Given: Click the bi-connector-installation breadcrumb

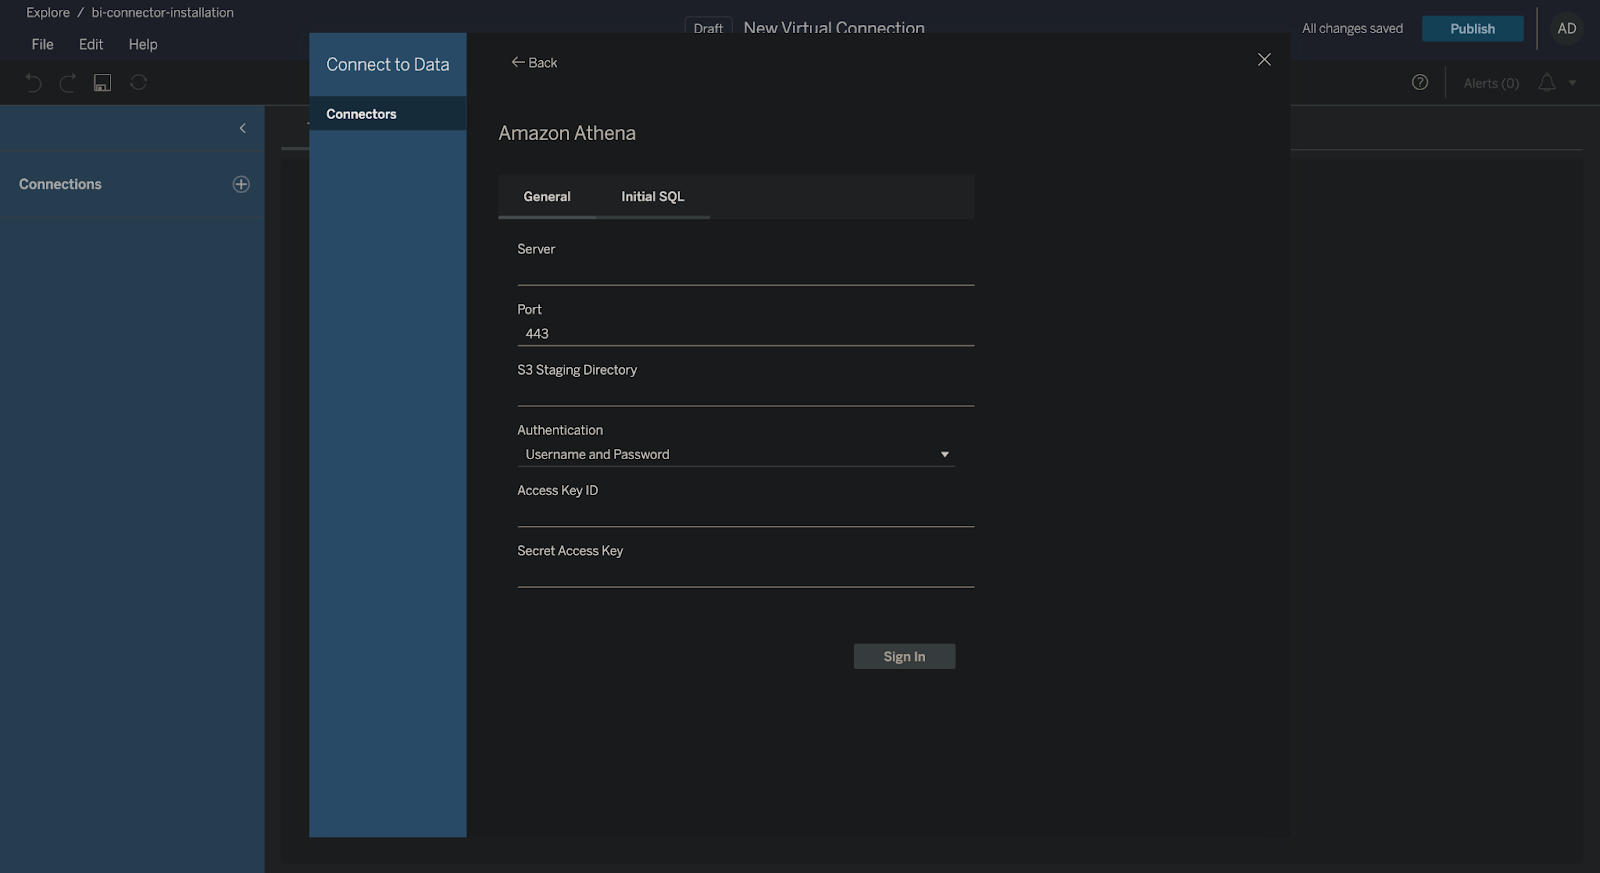Looking at the screenshot, I should 162,12.
